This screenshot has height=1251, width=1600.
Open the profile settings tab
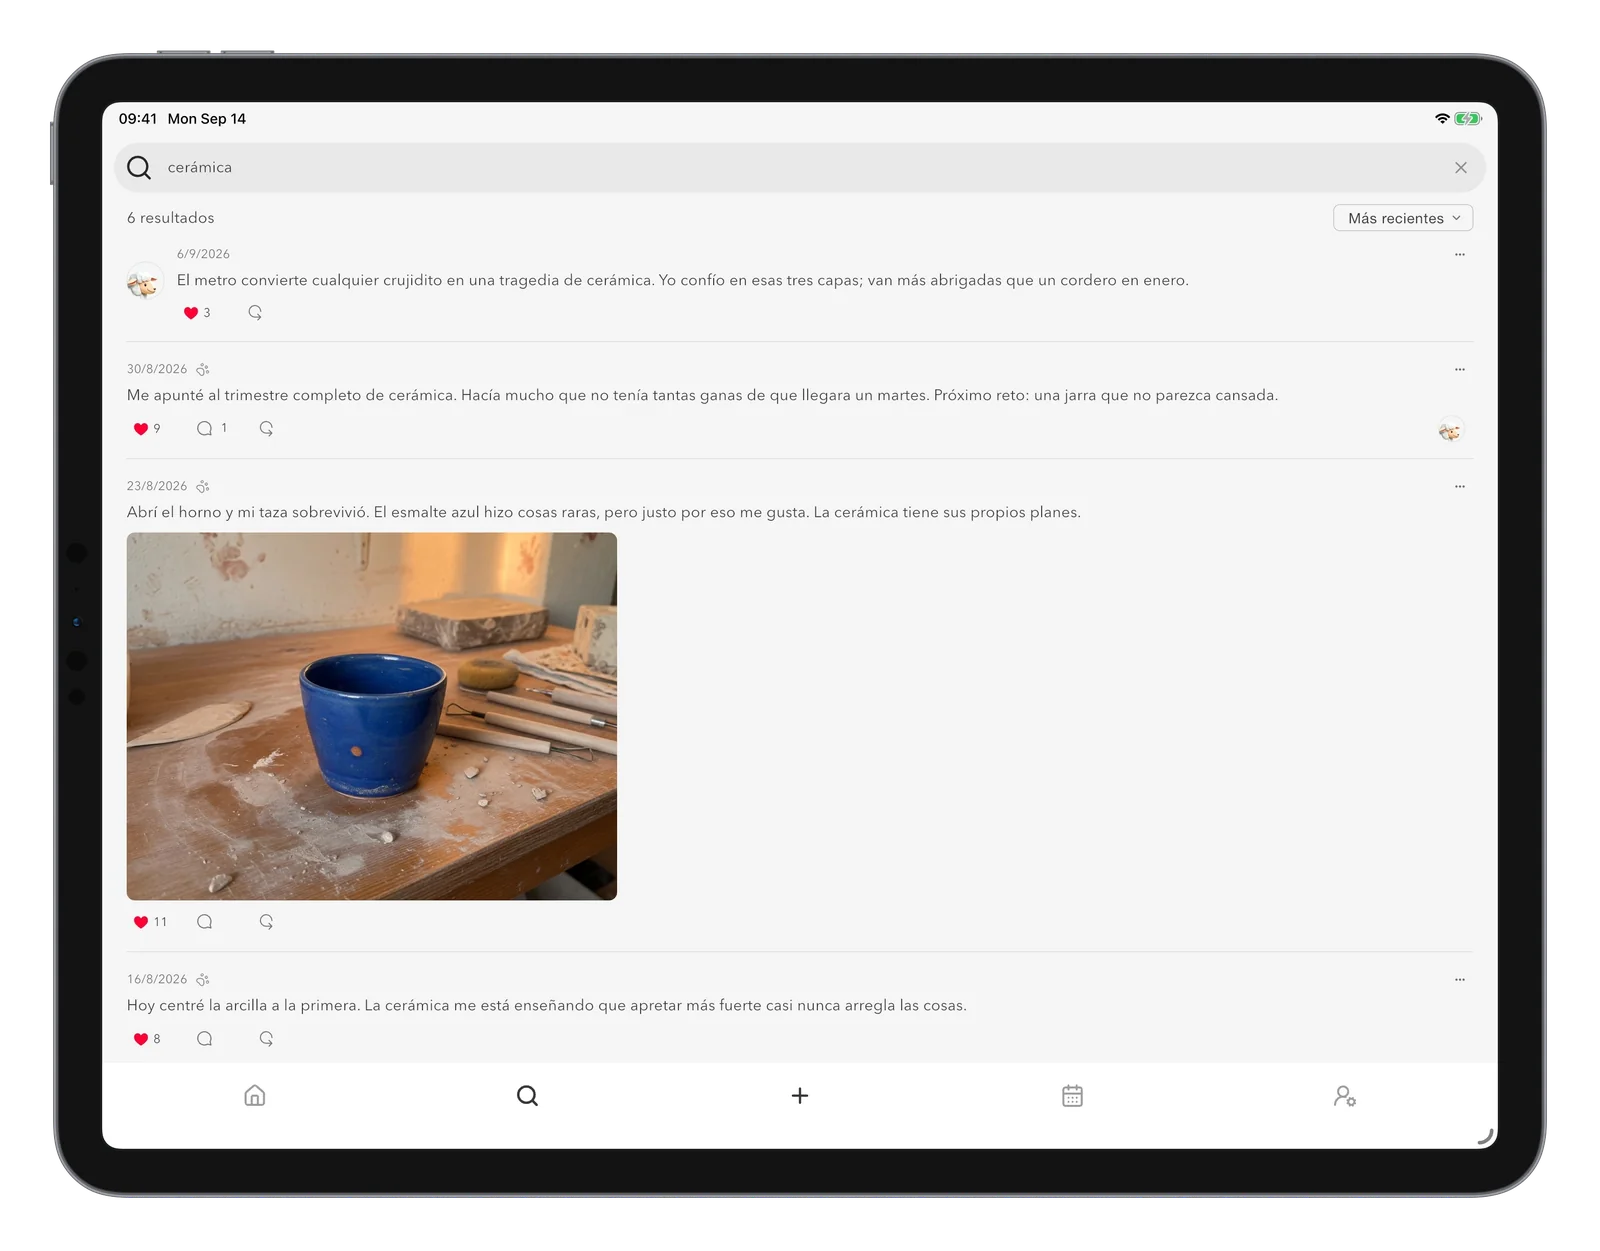point(1345,1096)
